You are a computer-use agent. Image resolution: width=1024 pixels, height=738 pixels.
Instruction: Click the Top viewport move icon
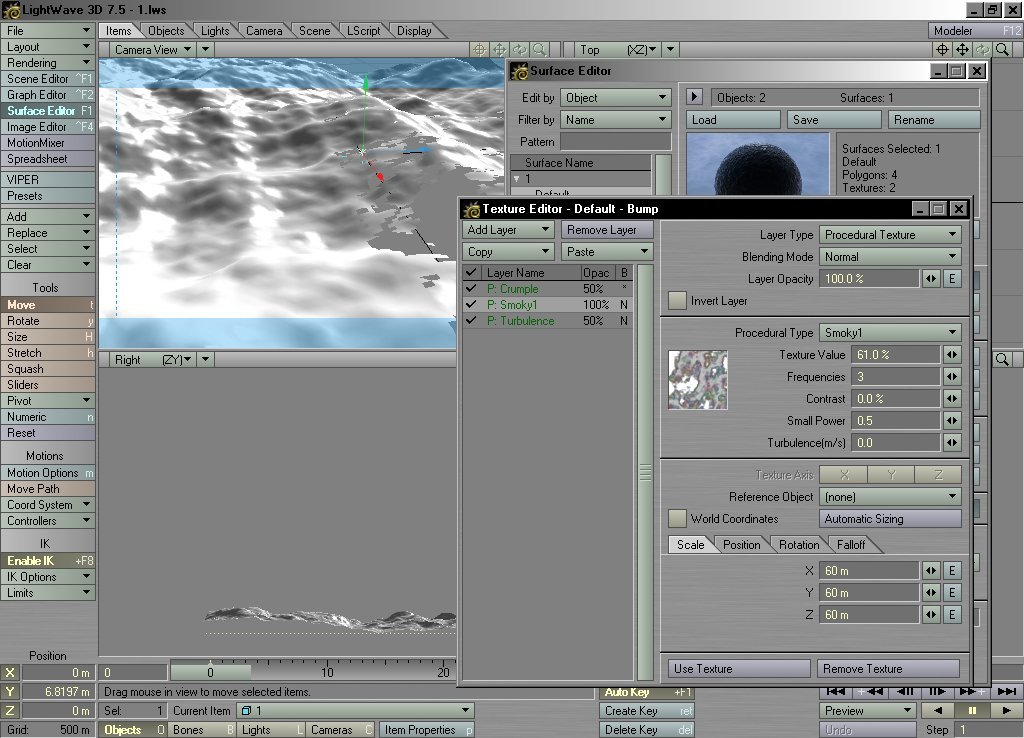click(963, 50)
